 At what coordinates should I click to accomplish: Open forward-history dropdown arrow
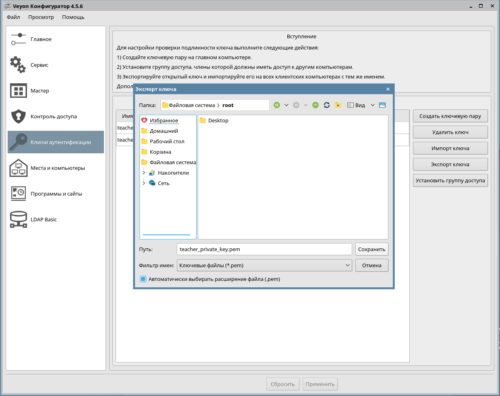pyautogui.click(x=306, y=105)
